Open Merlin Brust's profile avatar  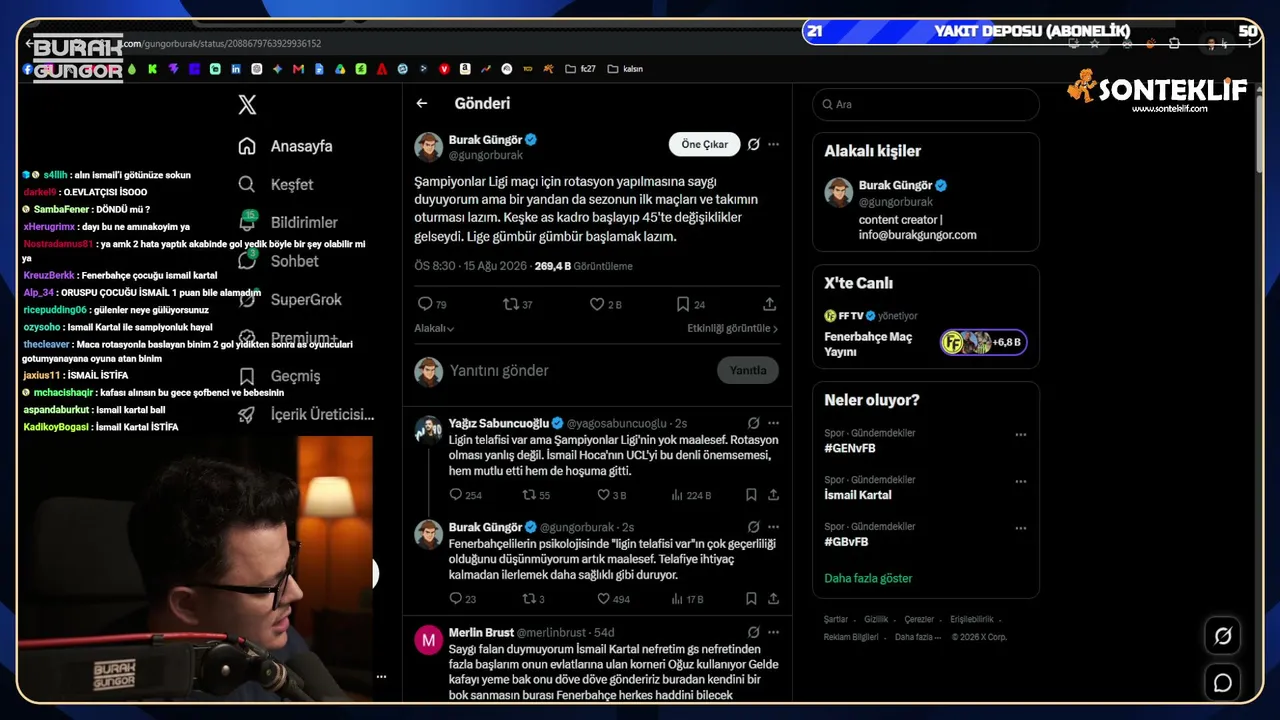point(429,640)
